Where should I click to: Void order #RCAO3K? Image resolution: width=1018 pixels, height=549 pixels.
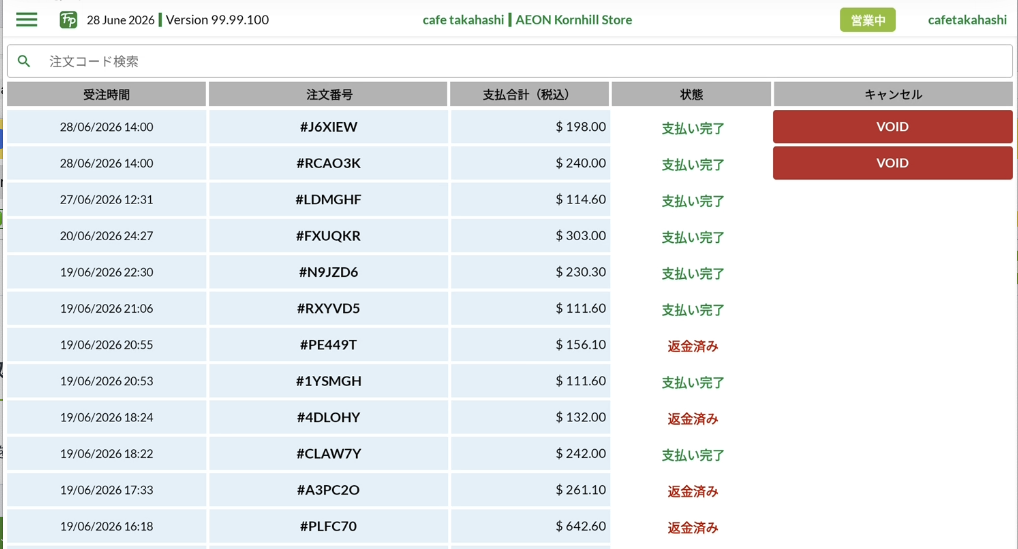pos(893,163)
